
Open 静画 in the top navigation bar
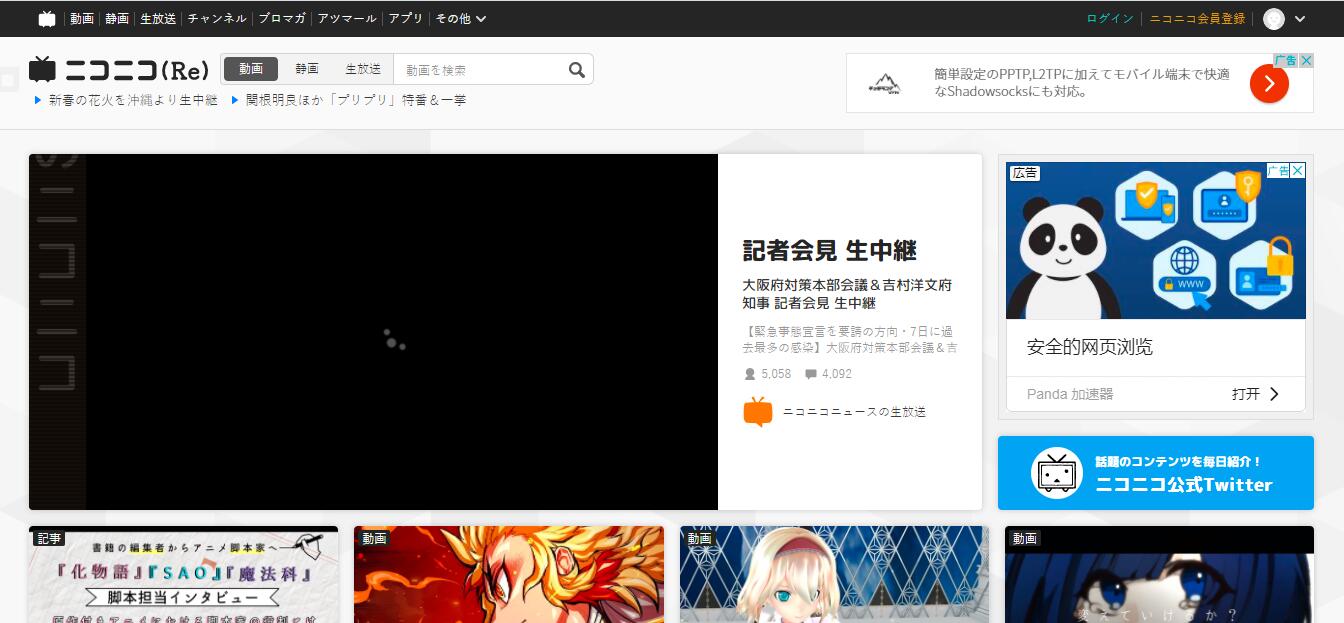click(x=117, y=19)
